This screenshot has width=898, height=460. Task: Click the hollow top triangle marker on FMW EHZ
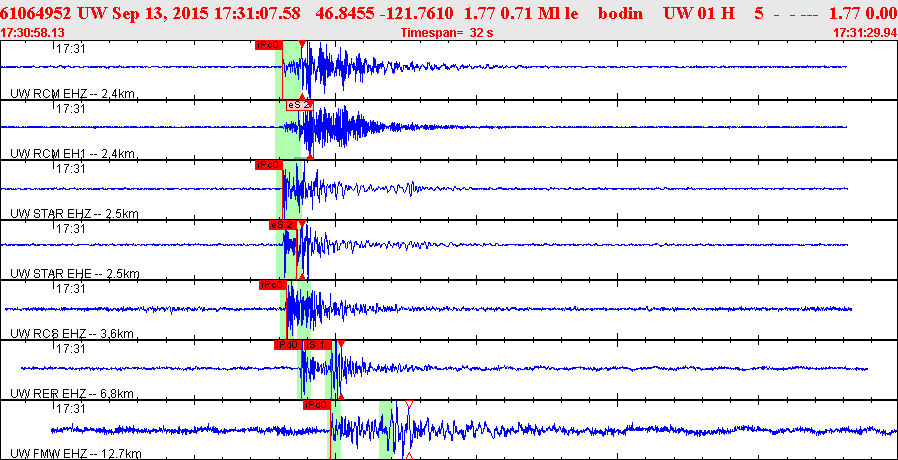point(409,404)
